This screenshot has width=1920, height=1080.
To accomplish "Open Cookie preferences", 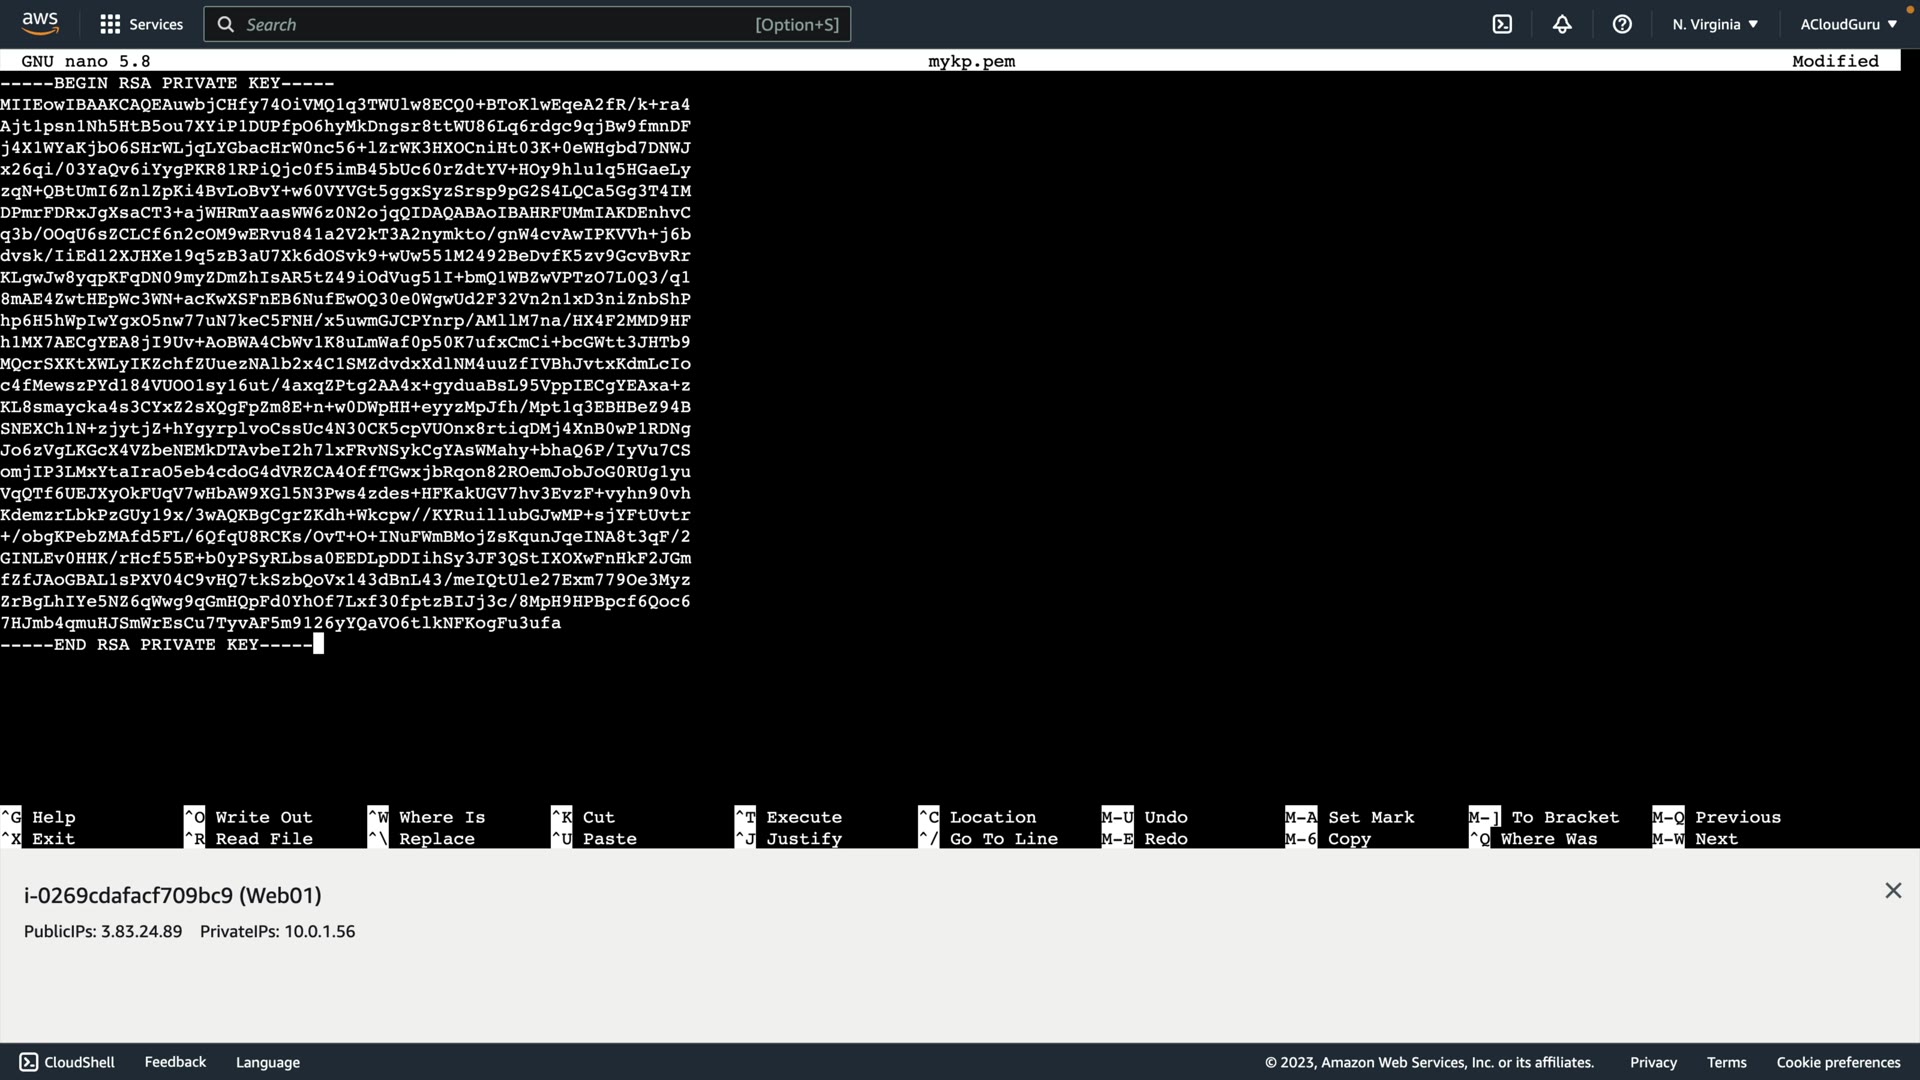I will [x=1838, y=1062].
